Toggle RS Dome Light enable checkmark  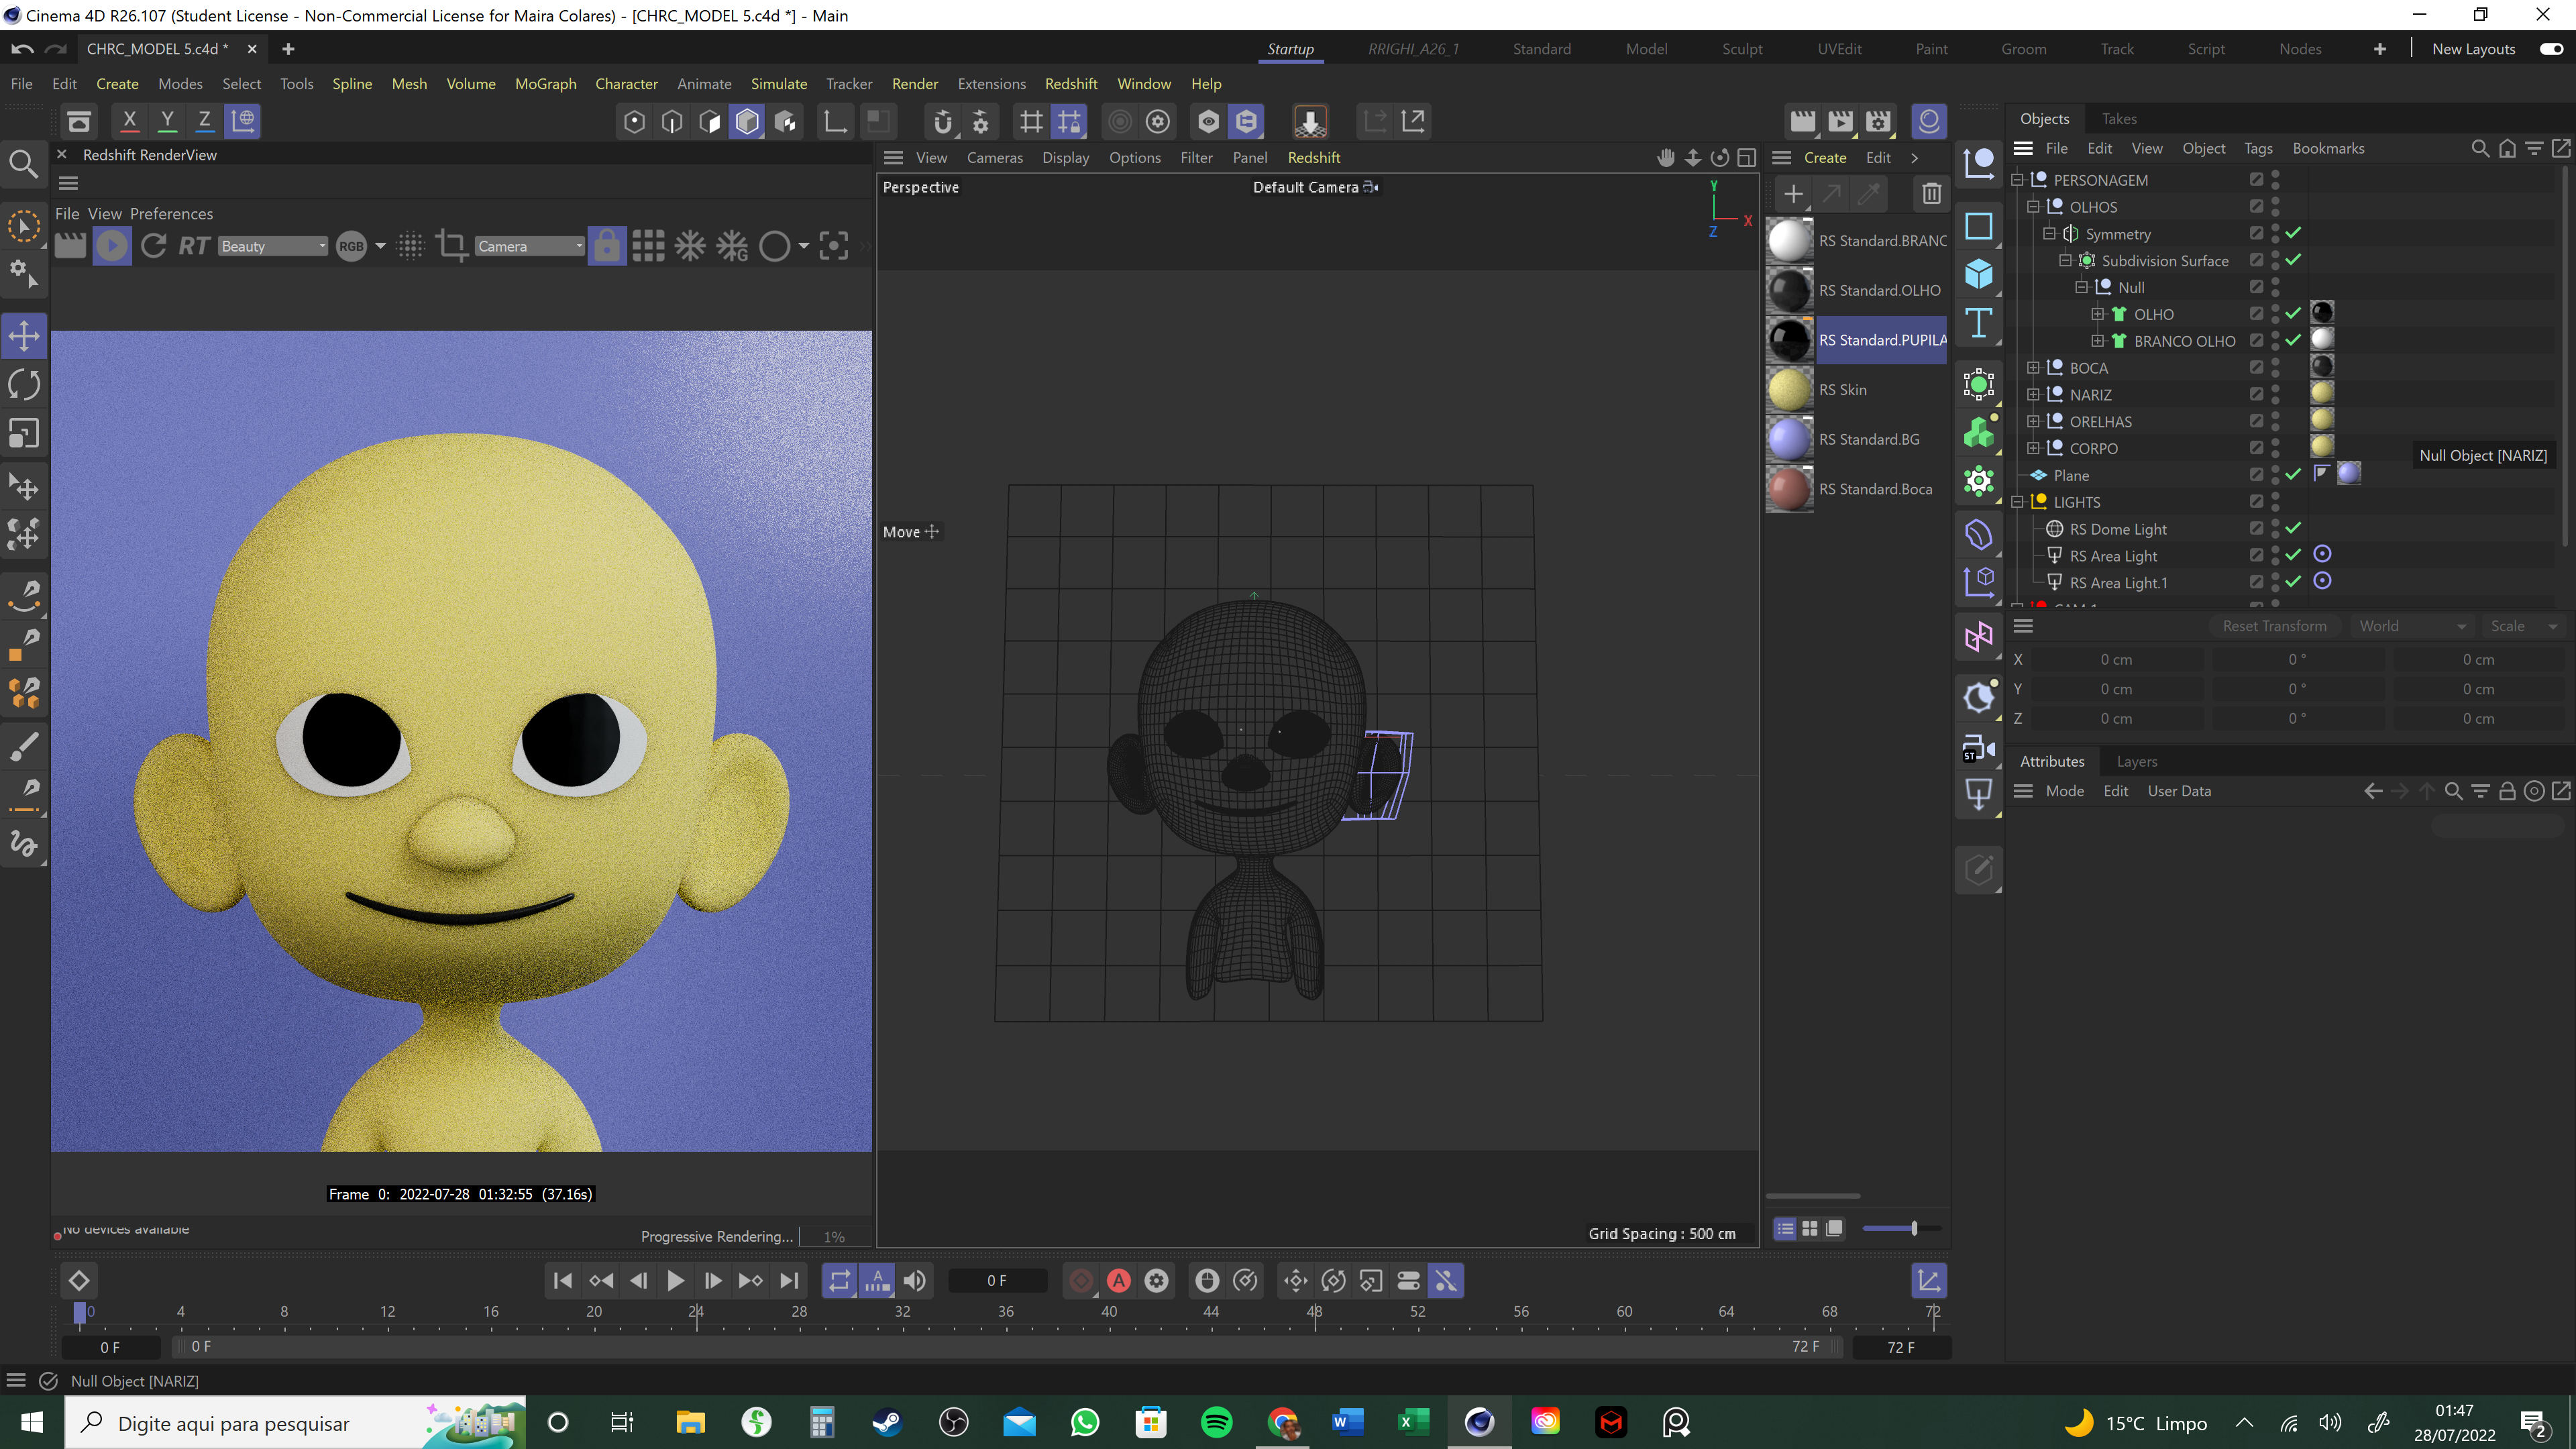2293,528
